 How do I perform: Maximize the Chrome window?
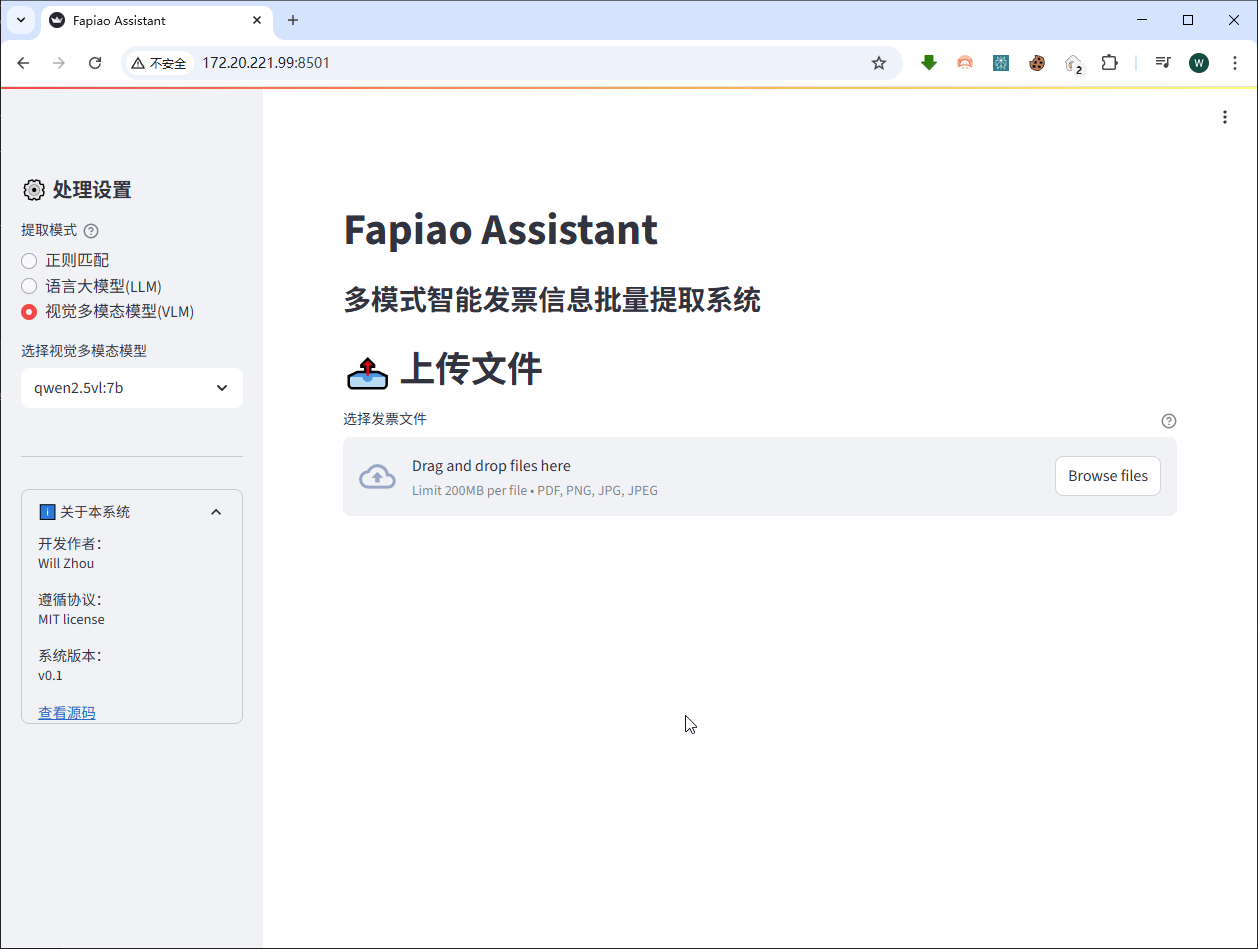tap(1188, 20)
